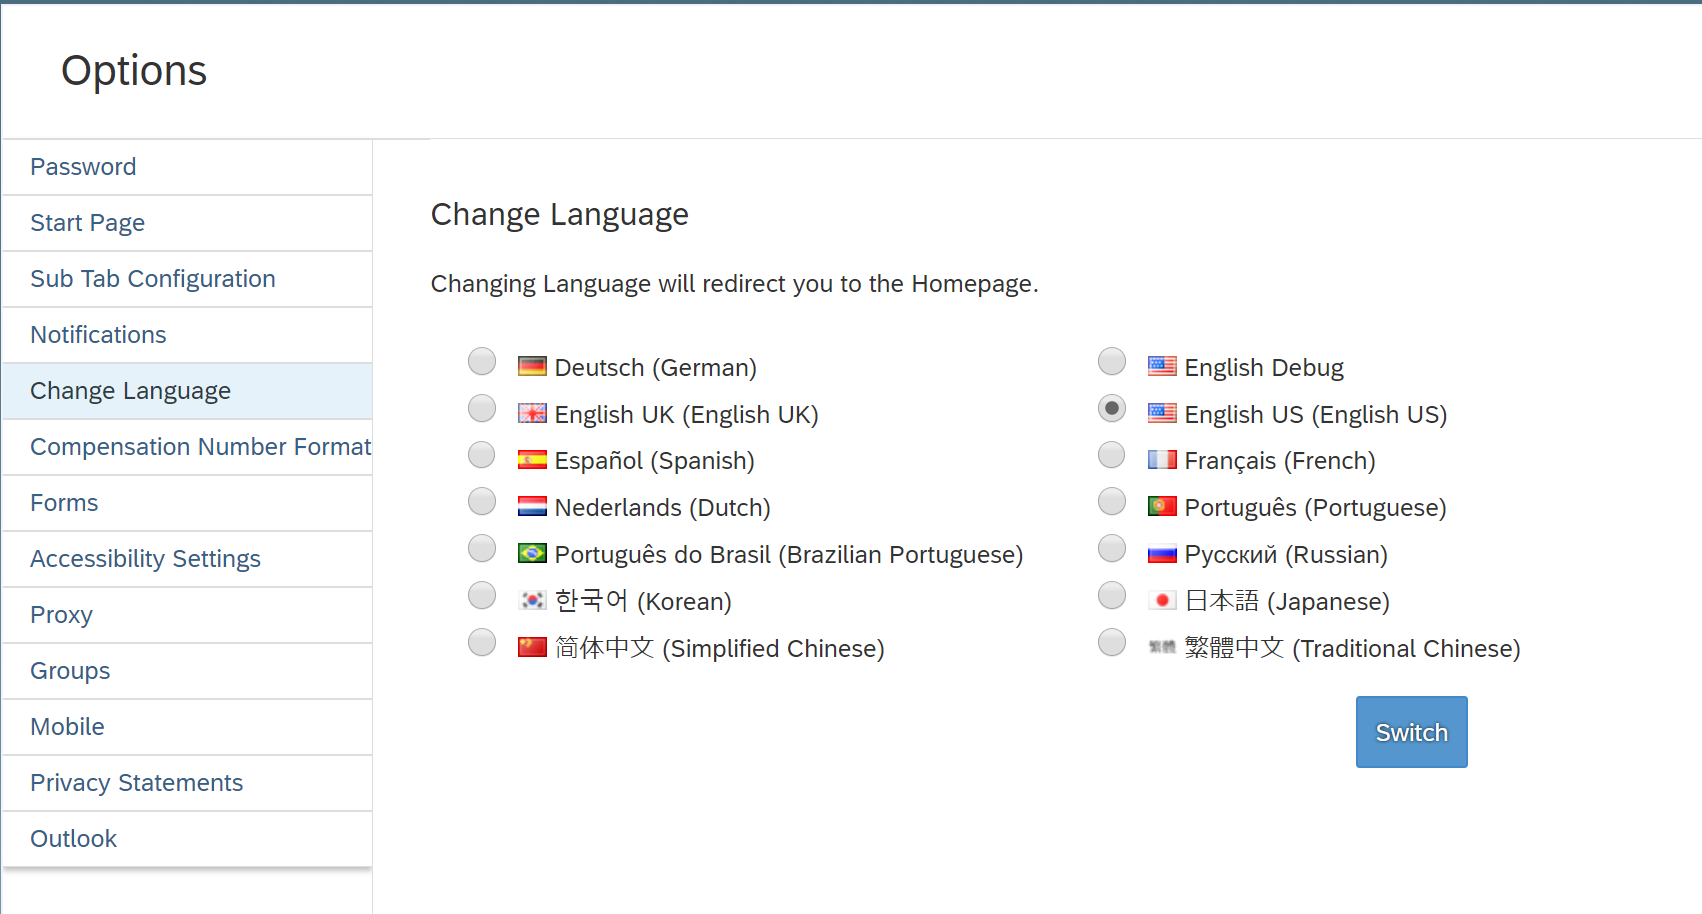
Task: Select the Simplified Chinese radio button
Action: 482,642
